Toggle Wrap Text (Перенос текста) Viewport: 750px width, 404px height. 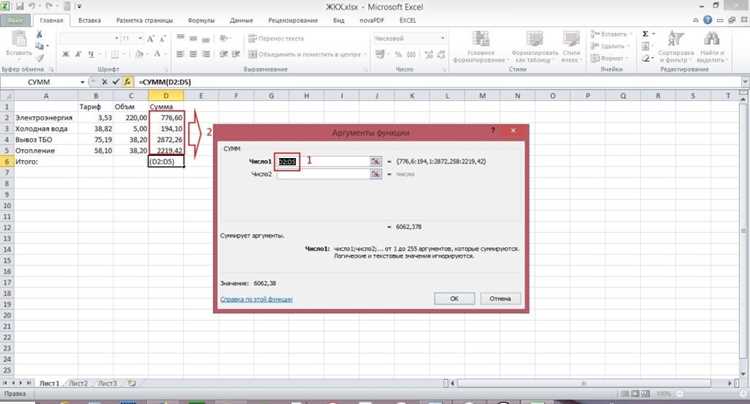[276, 38]
